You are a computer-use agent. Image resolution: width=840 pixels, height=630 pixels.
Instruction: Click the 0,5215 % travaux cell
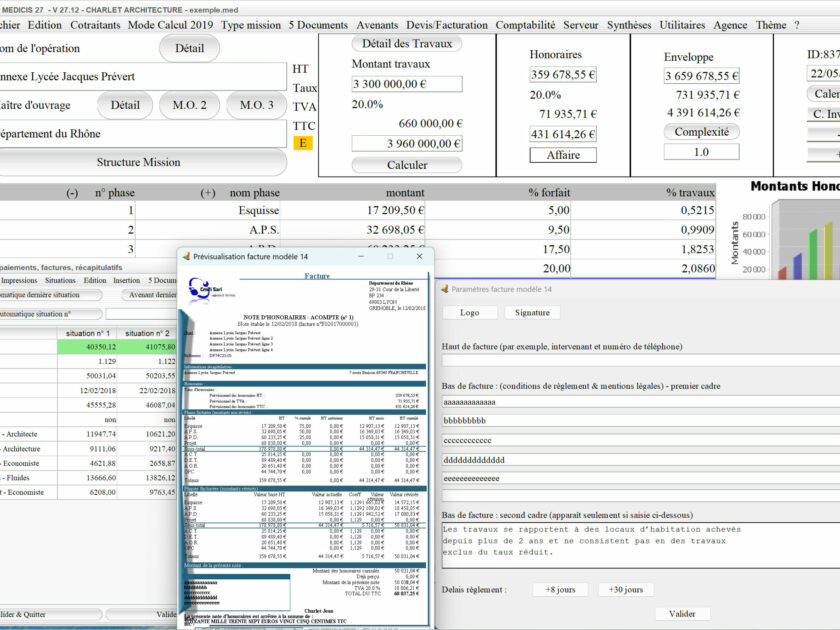point(643,211)
